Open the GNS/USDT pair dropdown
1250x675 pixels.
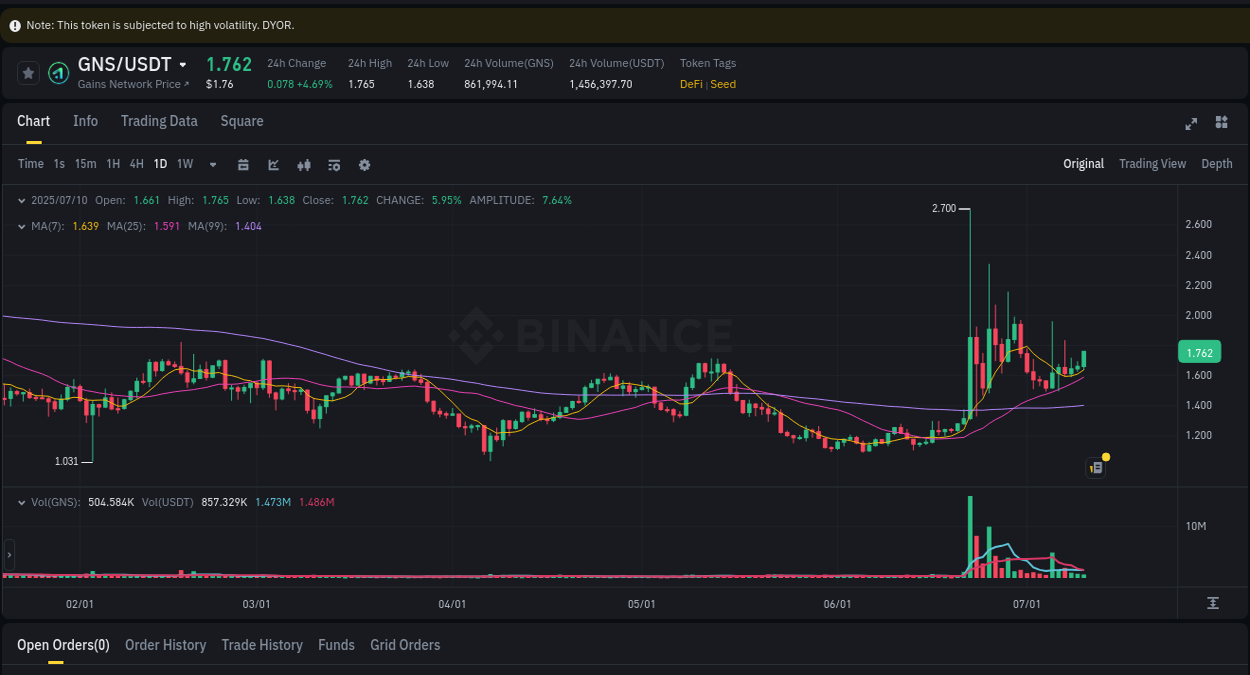click(x=185, y=64)
